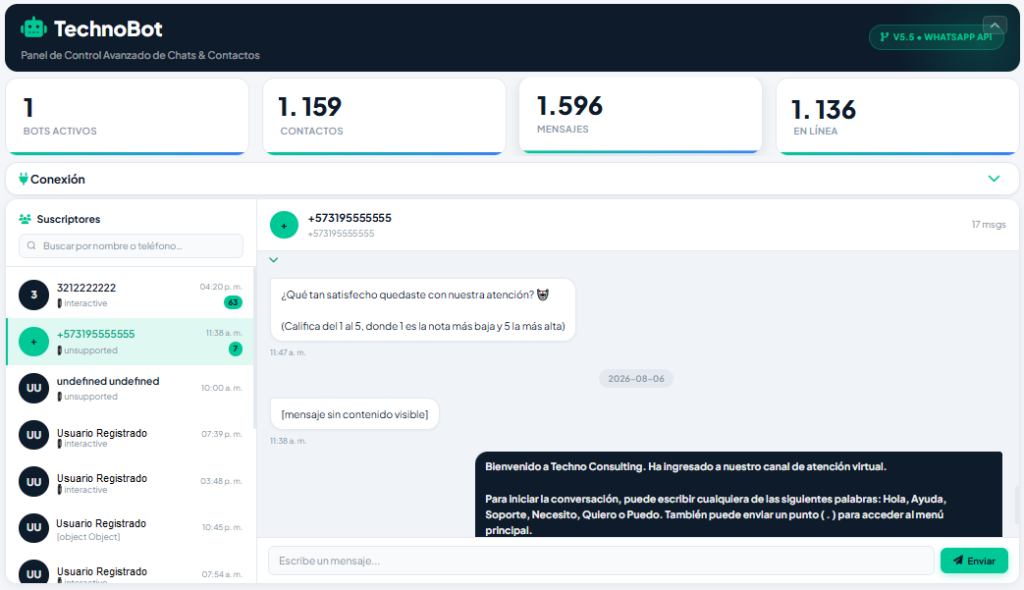Click the 17 msgs counter

988,224
